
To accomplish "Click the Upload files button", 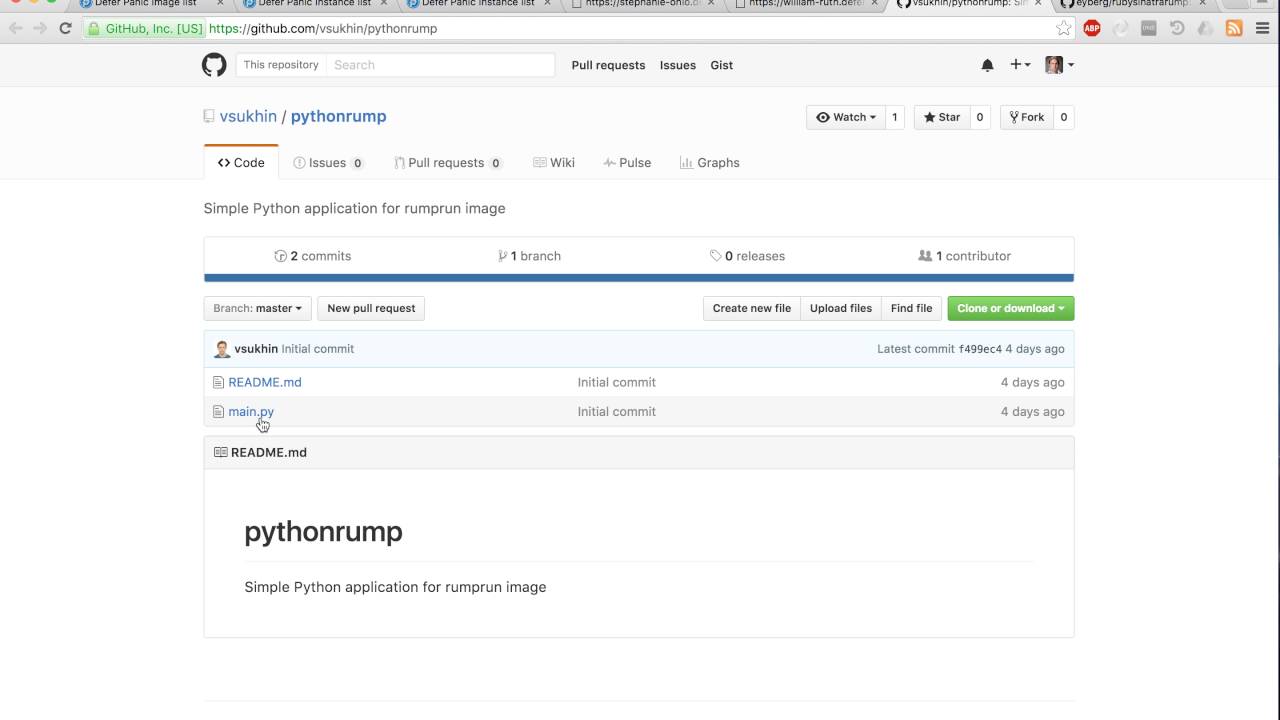I will click(841, 308).
